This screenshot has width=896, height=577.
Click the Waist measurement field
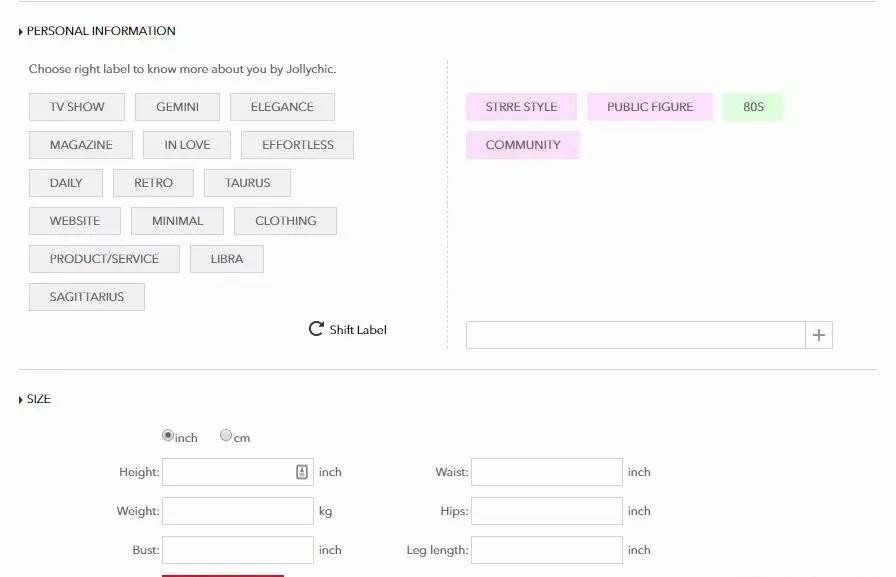coord(546,472)
